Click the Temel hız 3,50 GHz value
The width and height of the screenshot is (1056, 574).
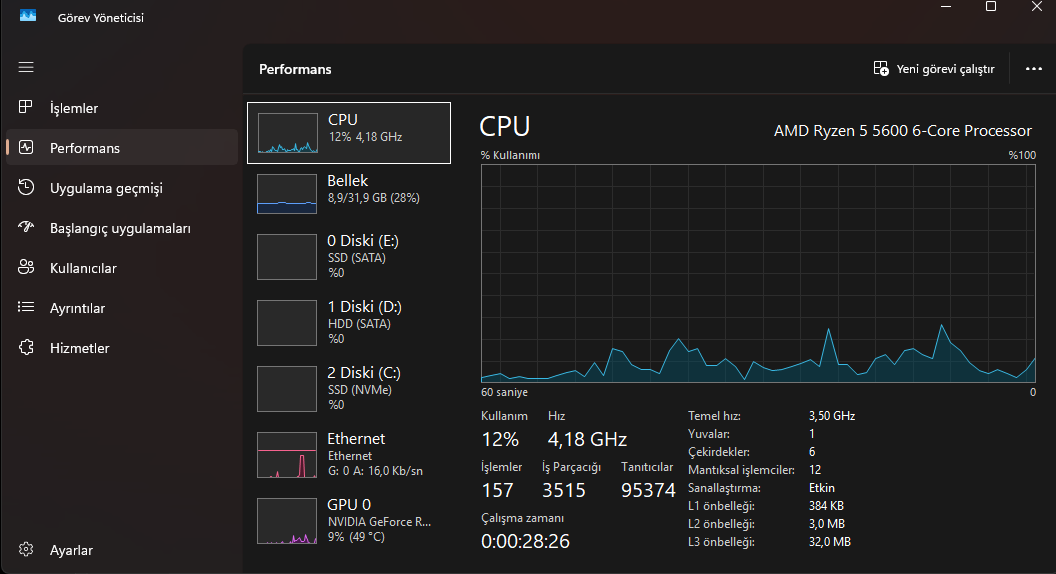(x=832, y=416)
